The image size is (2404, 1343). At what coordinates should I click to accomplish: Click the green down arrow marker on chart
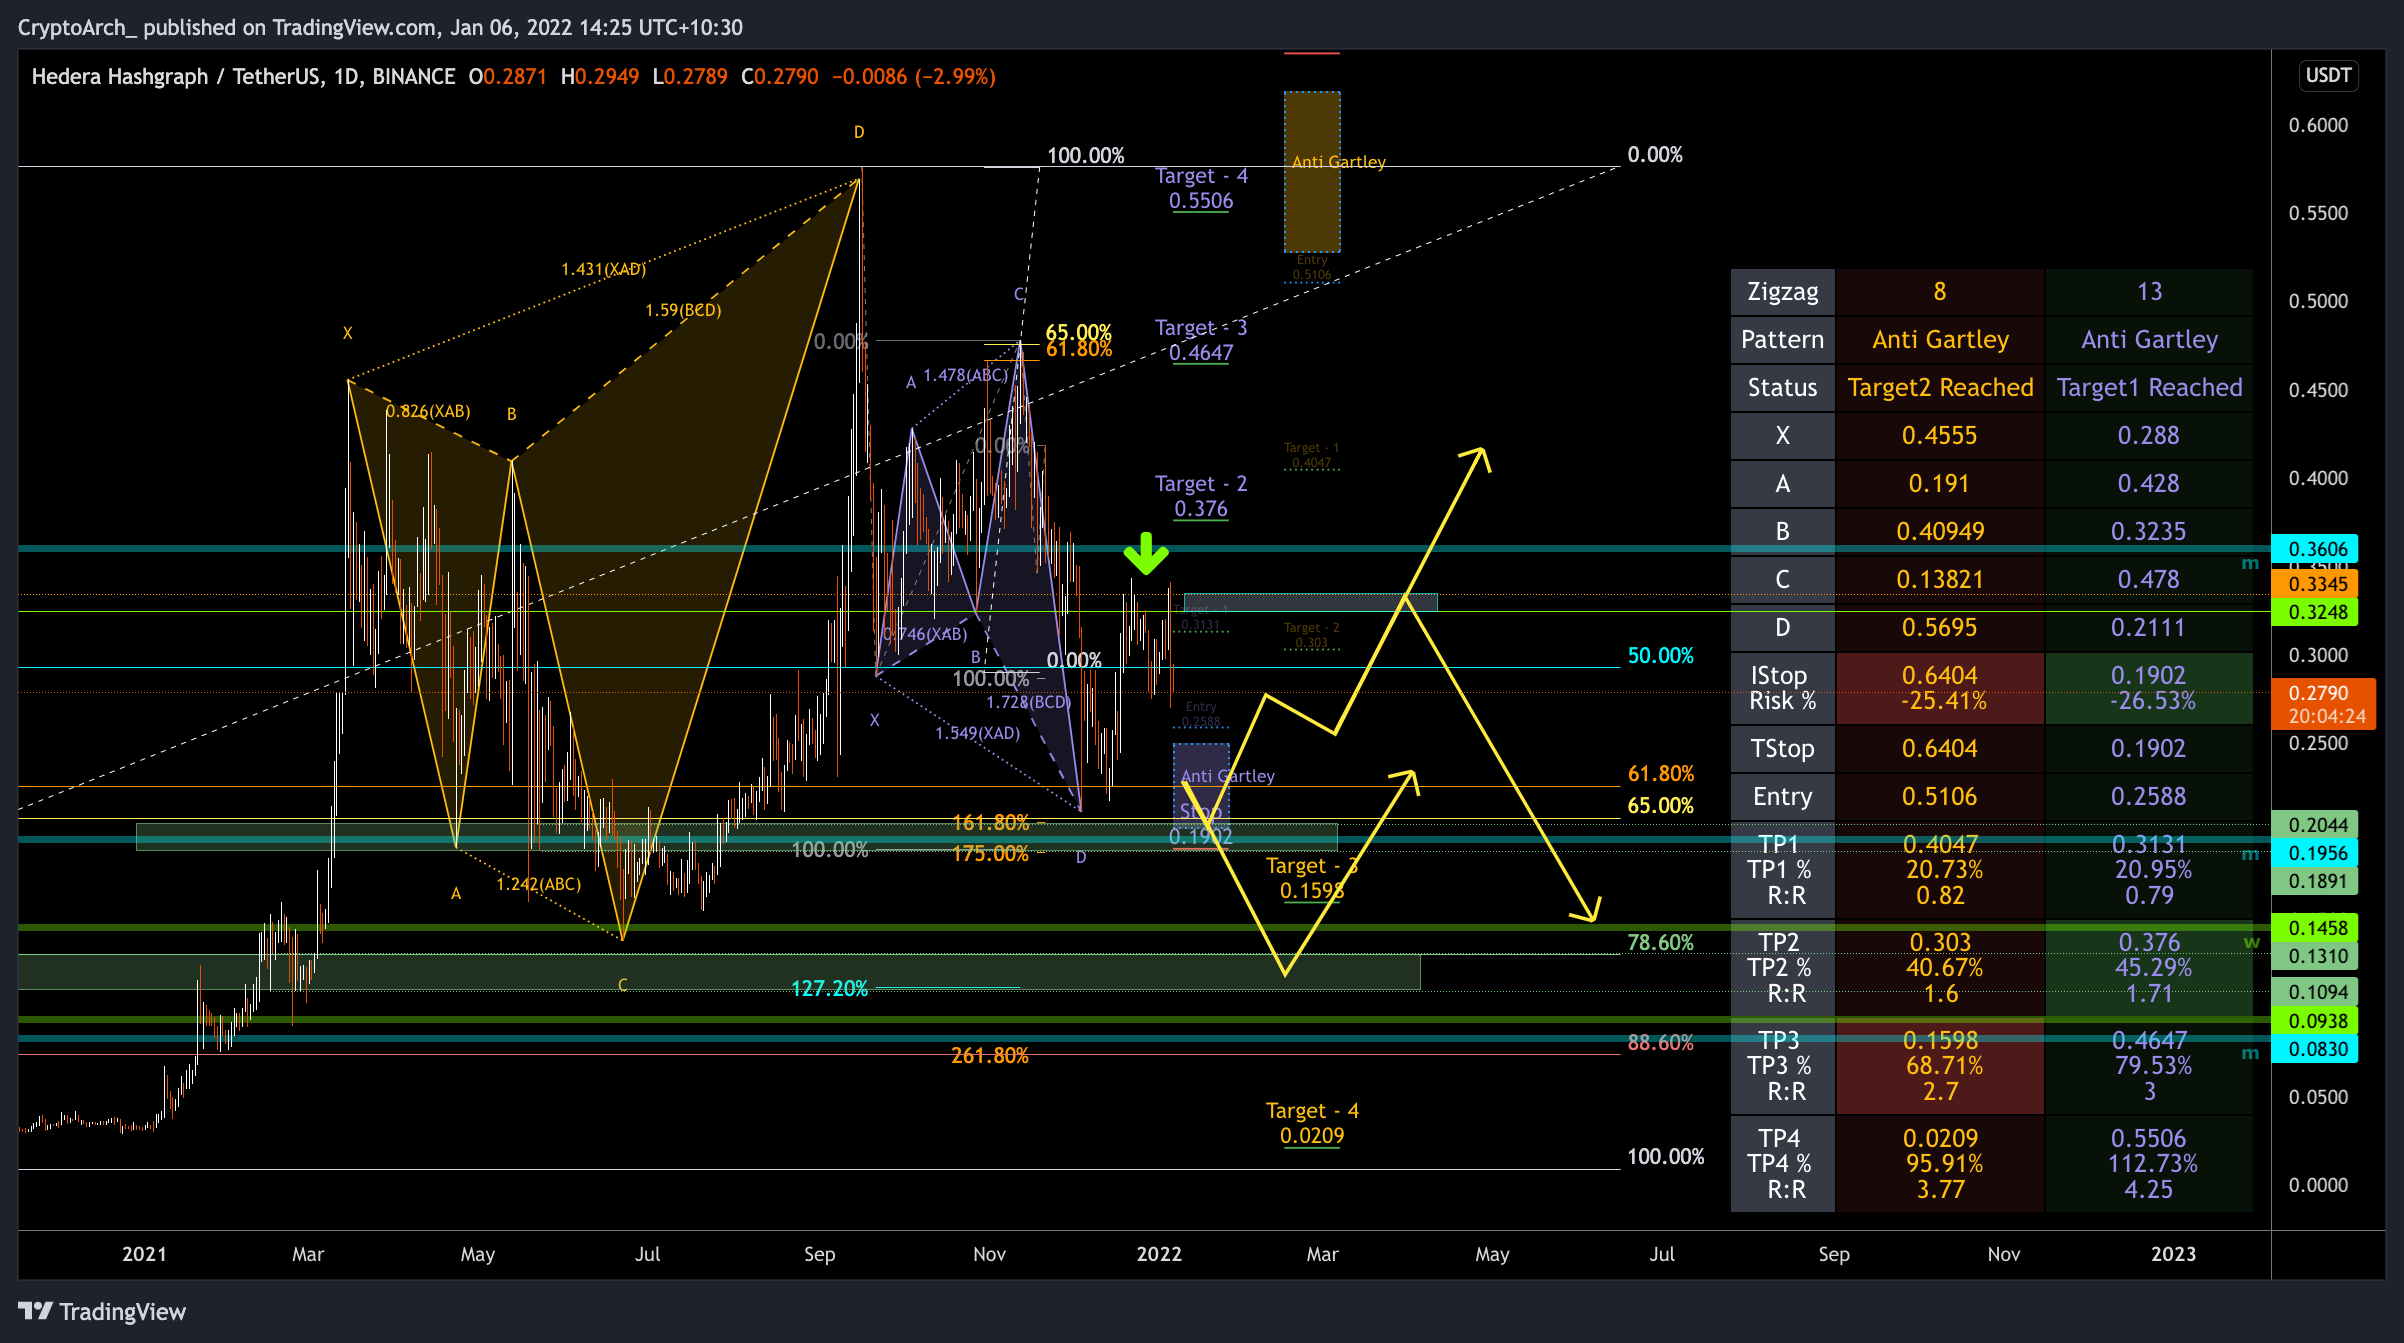(1145, 553)
